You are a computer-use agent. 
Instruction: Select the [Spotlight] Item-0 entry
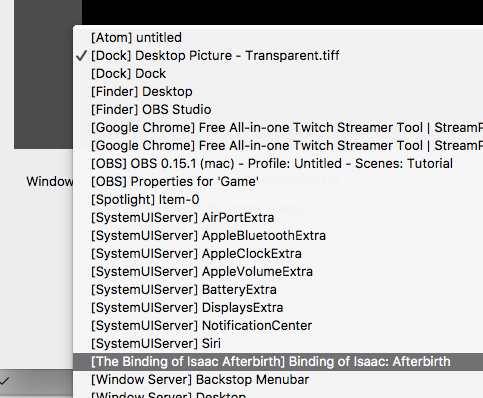pos(278,199)
